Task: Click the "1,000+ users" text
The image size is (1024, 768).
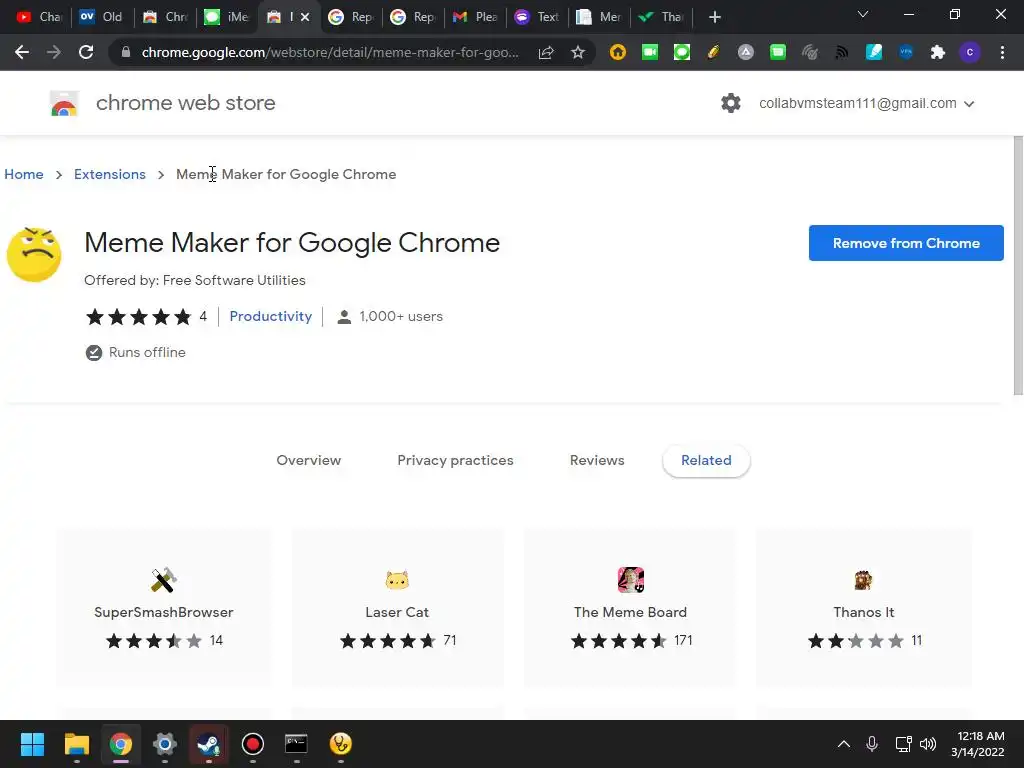Action: (401, 317)
